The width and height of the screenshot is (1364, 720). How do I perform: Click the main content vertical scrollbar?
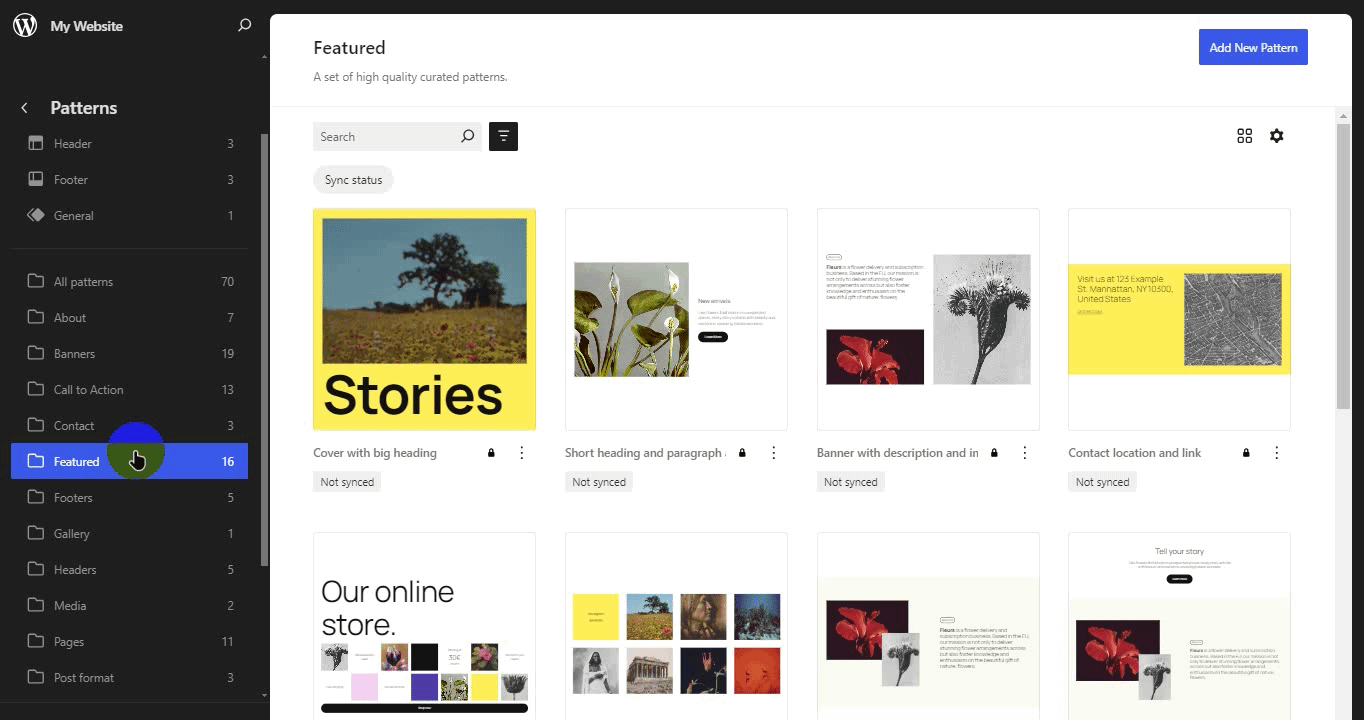pyautogui.click(x=1343, y=265)
